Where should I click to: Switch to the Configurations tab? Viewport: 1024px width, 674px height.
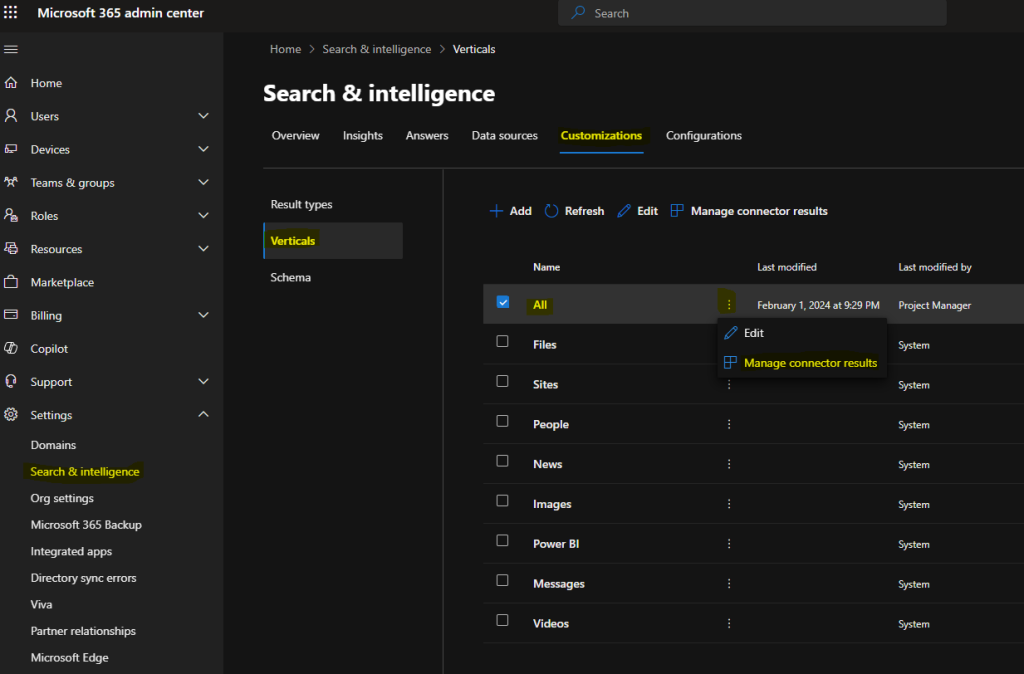[703, 136]
